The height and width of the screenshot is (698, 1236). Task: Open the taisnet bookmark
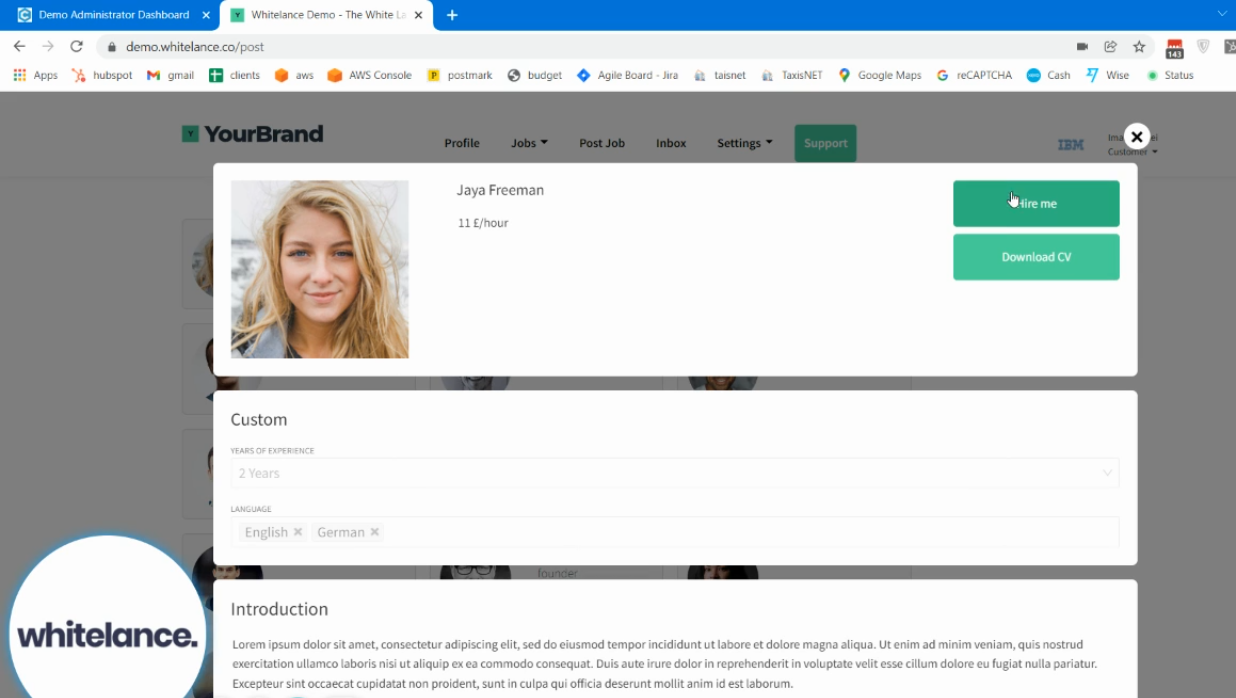tap(719, 75)
